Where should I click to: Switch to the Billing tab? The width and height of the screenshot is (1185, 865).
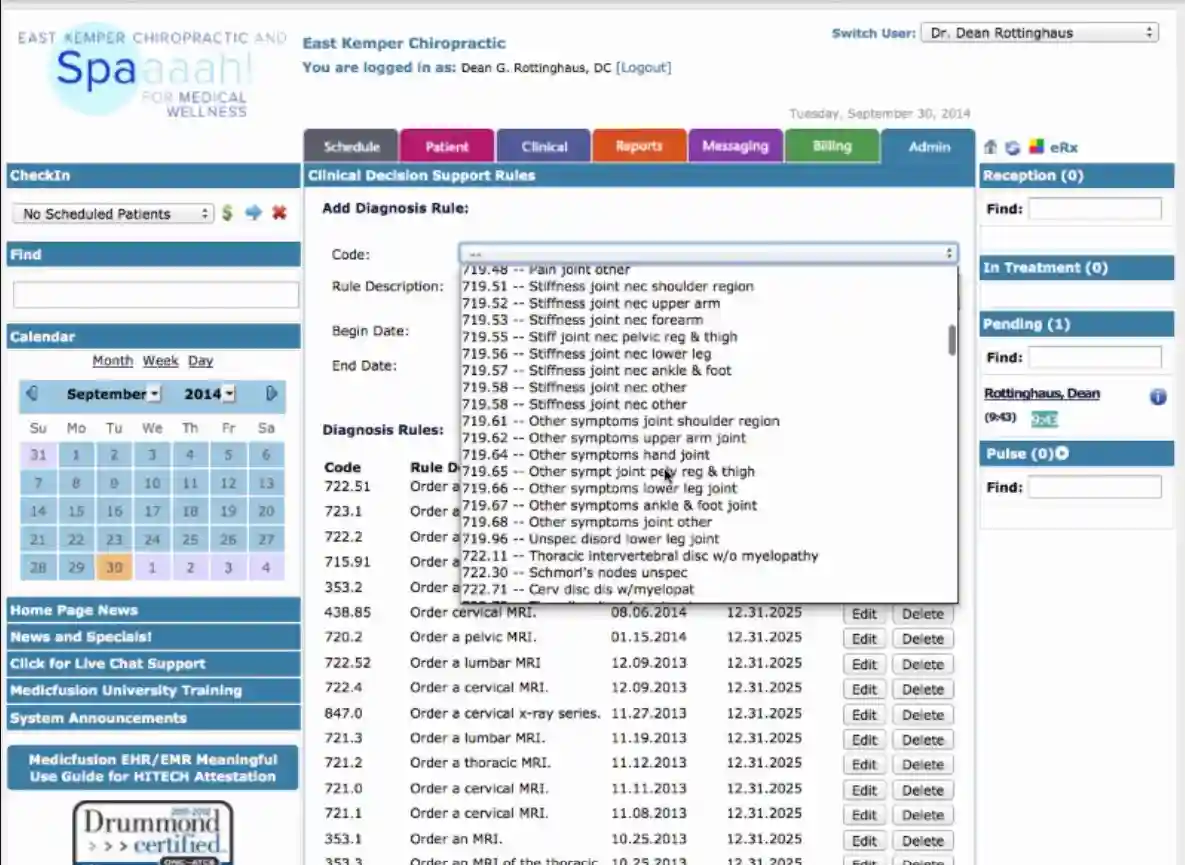832,145
